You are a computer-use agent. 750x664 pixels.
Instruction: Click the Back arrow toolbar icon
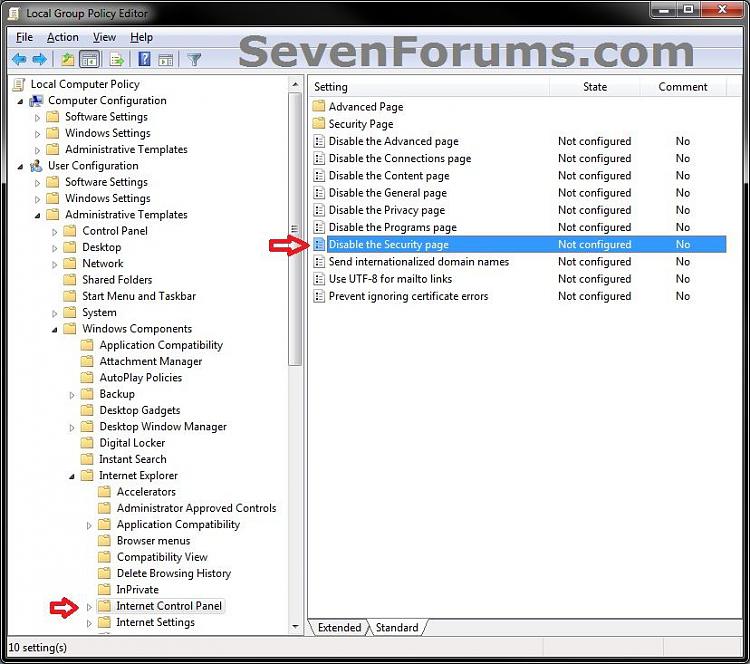(19, 59)
